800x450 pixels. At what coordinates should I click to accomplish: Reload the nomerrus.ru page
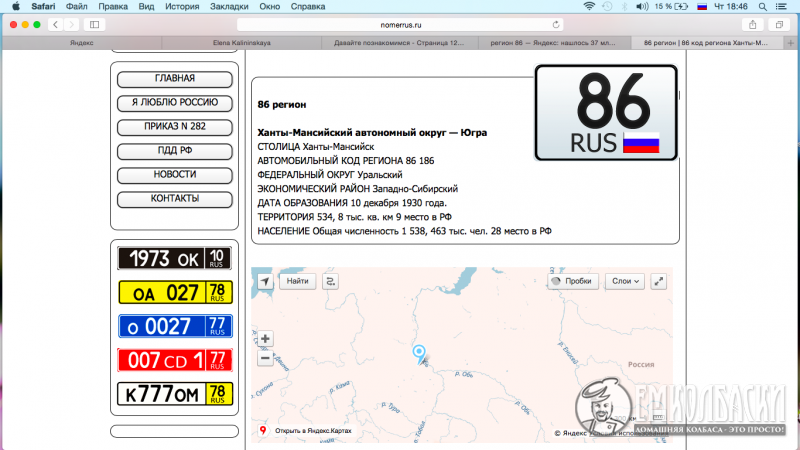pyautogui.click(x=556, y=24)
